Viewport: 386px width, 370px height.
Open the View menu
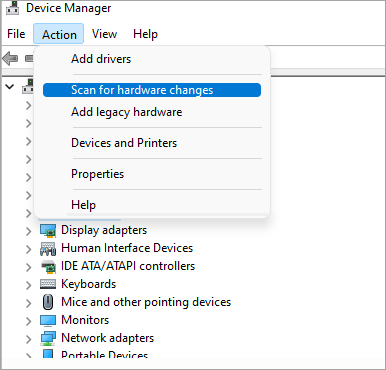pyautogui.click(x=104, y=34)
